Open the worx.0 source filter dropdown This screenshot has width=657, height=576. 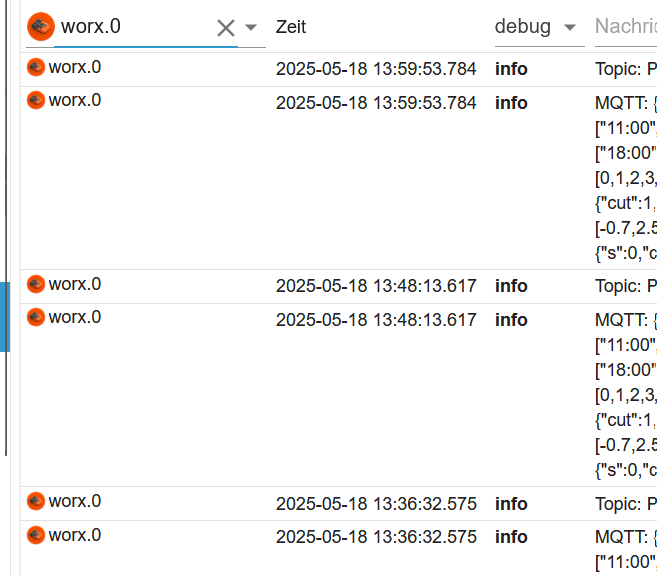(x=251, y=28)
